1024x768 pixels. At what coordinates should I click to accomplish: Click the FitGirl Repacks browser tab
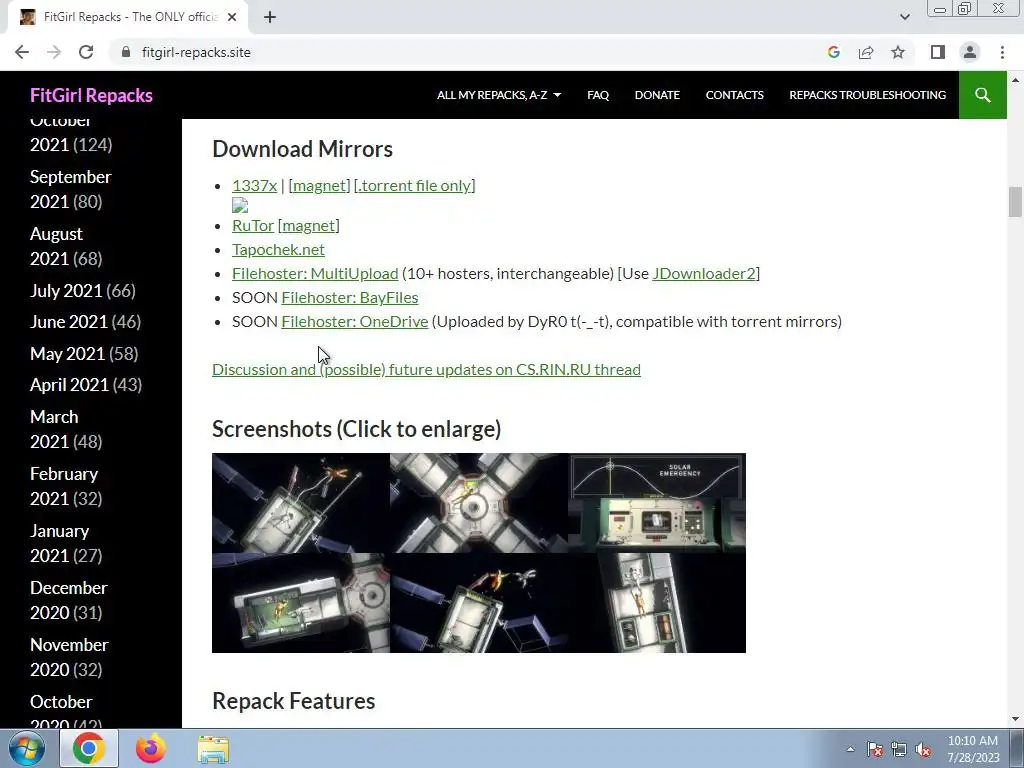tap(127, 17)
